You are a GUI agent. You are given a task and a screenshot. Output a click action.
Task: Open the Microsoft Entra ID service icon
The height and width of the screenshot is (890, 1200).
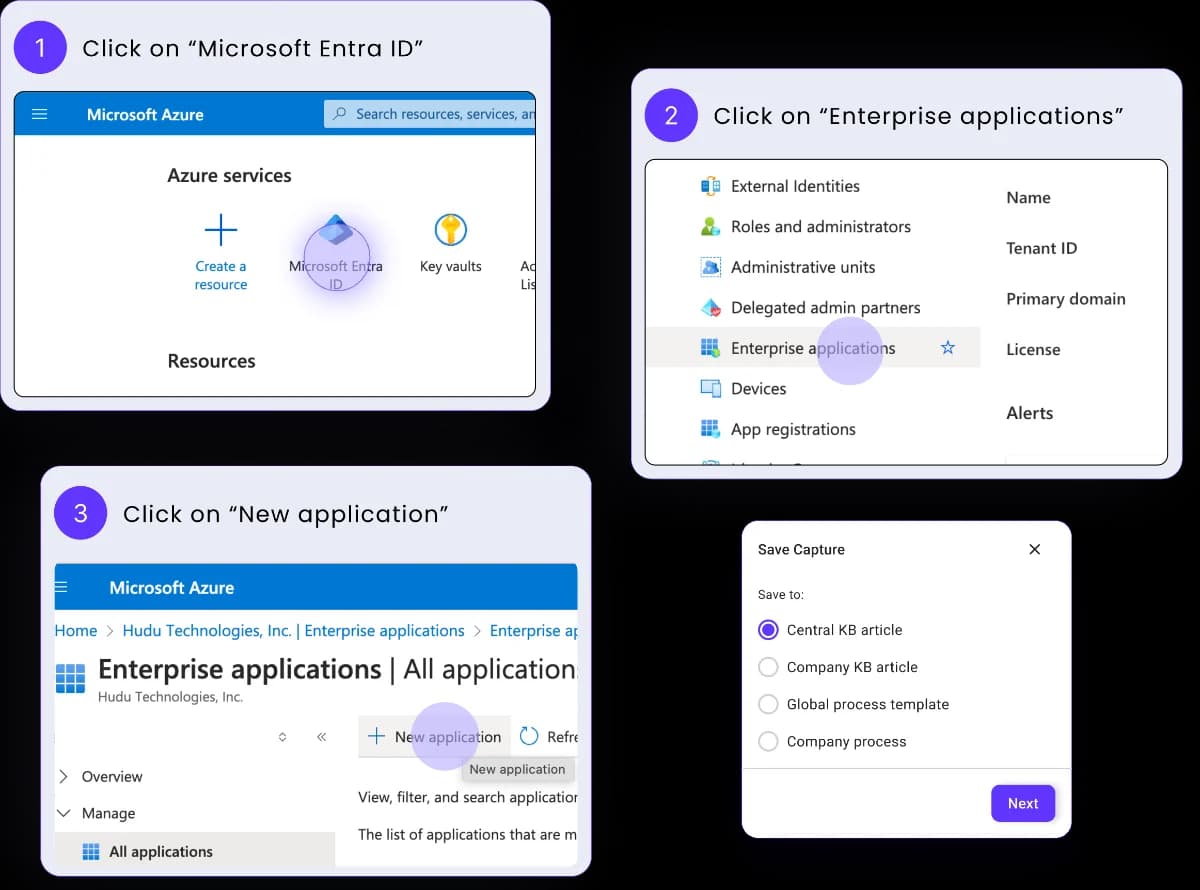336,230
